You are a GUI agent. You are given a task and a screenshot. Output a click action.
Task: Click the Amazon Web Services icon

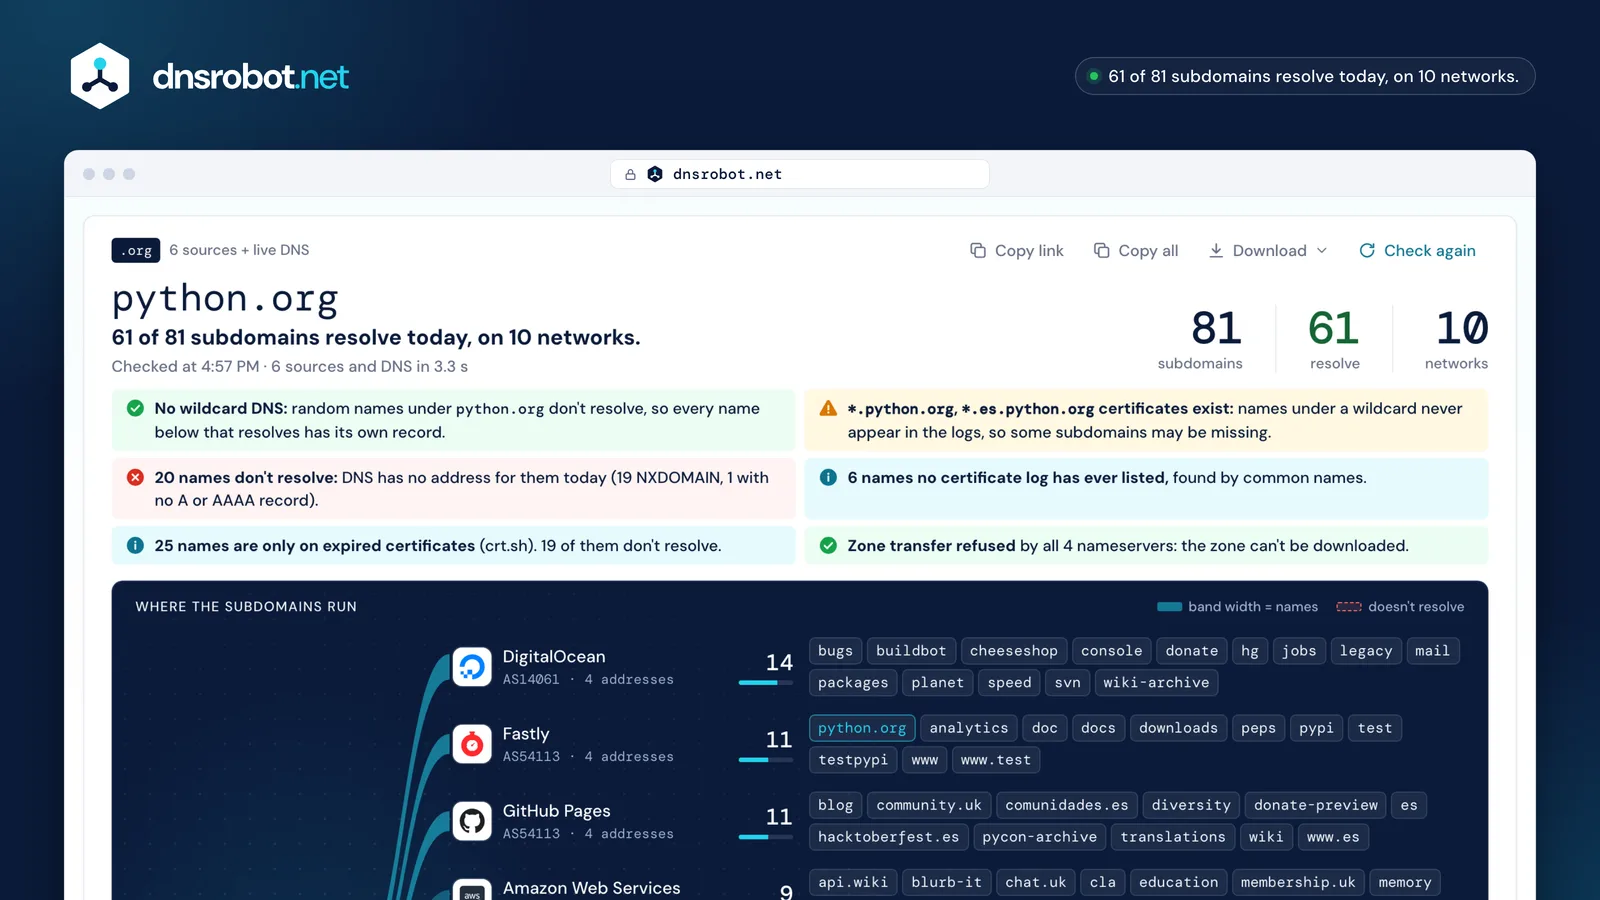[472, 890]
